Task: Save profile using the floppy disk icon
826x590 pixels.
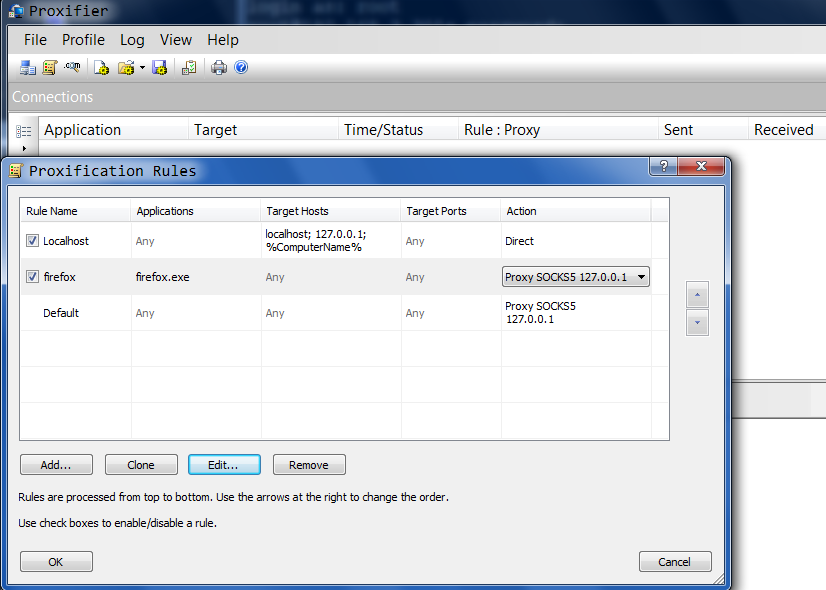Action: (160, 67)
